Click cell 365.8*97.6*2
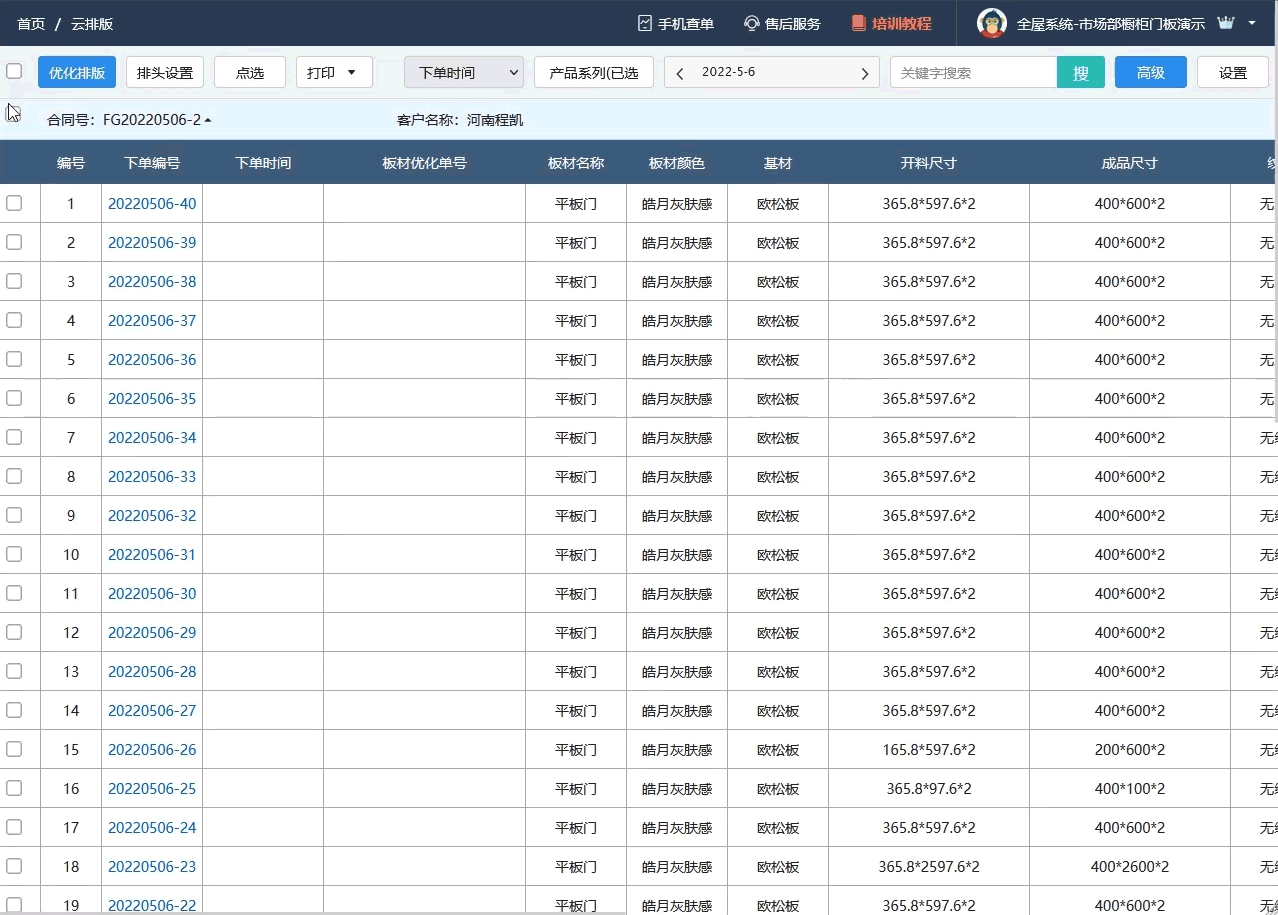 929,788
